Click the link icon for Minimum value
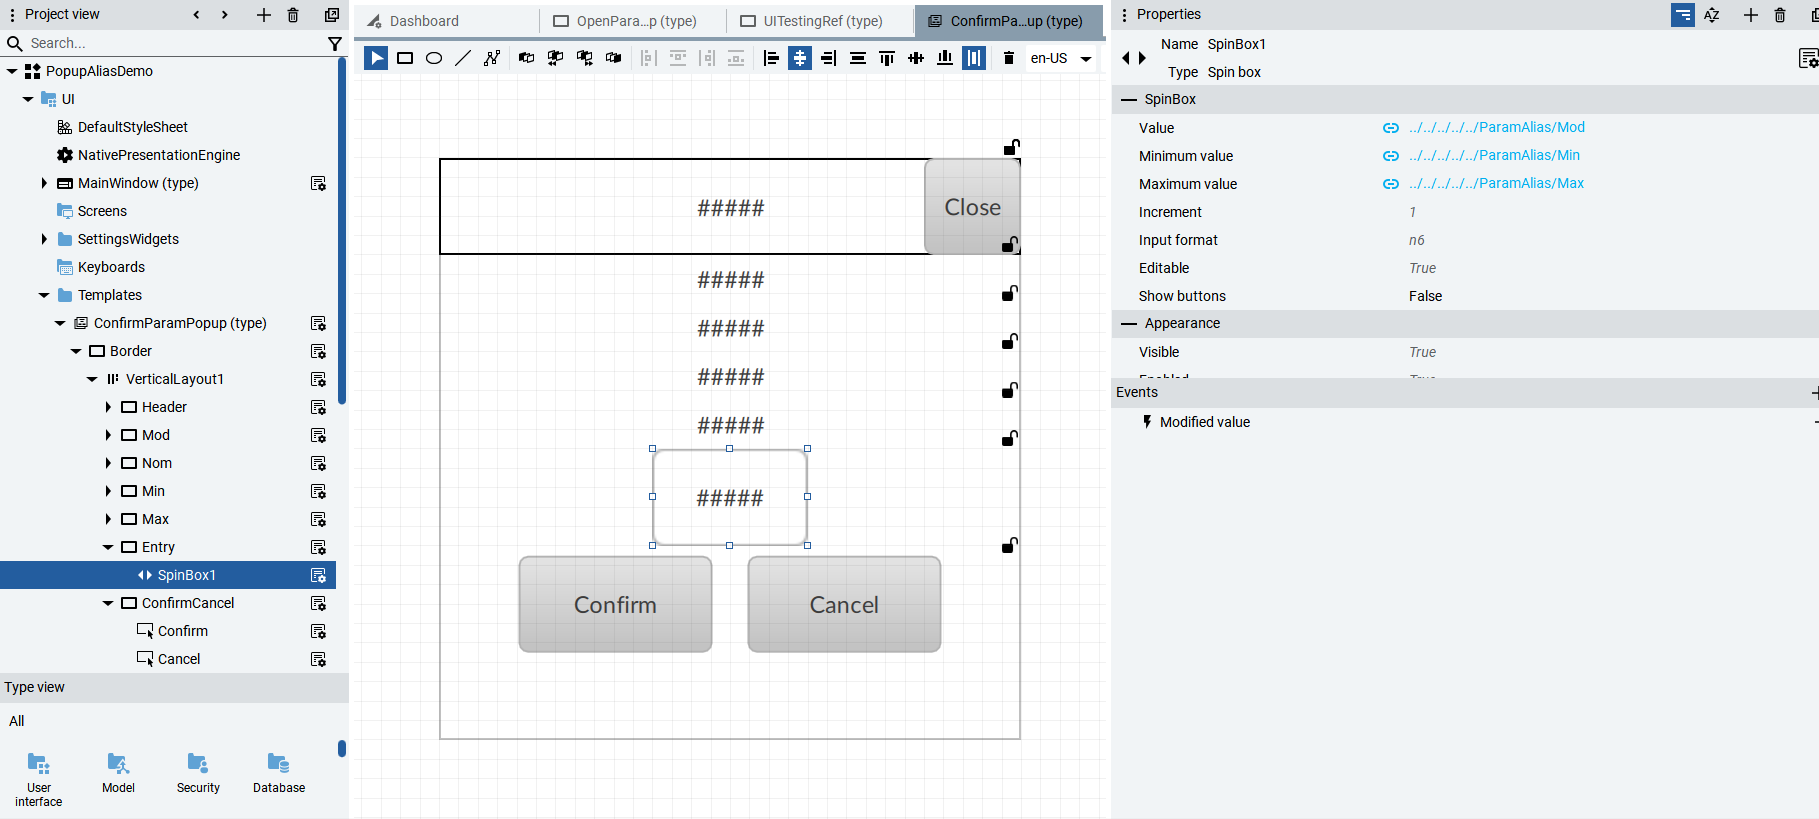1819x819 pixels. pos(1391,156)
